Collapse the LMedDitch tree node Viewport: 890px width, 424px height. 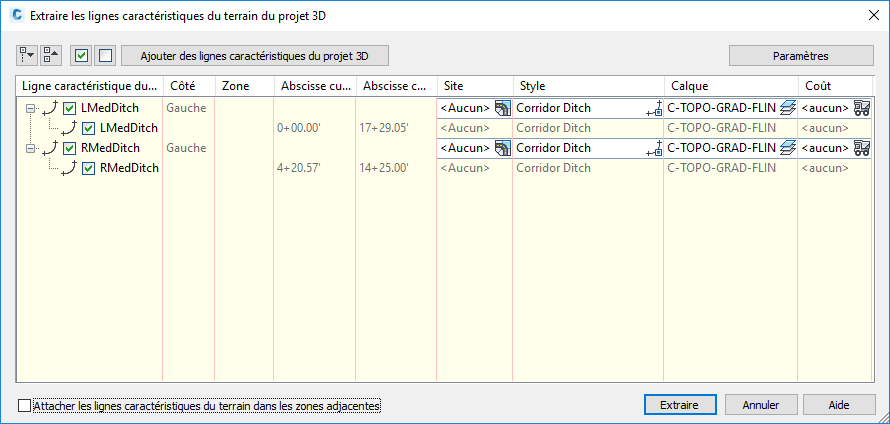click(x=31, y=108)
